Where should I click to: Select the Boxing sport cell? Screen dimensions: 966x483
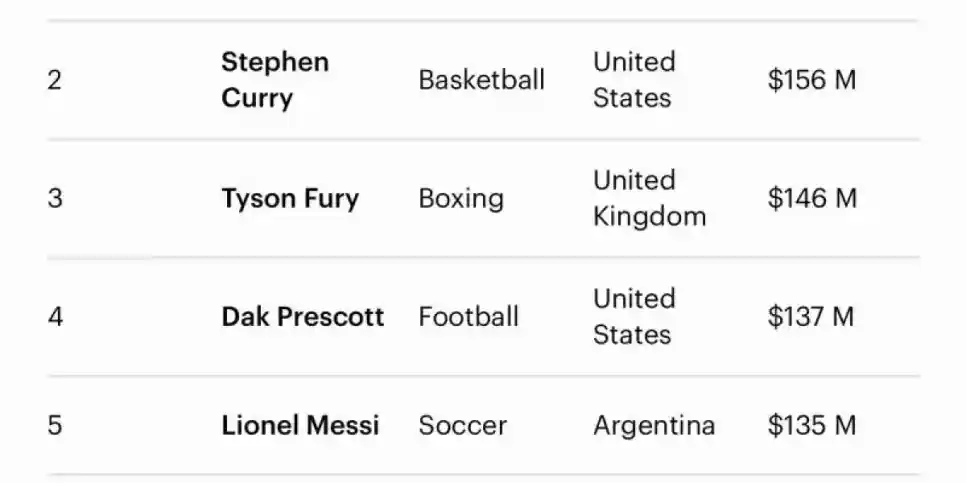[461, 198]
